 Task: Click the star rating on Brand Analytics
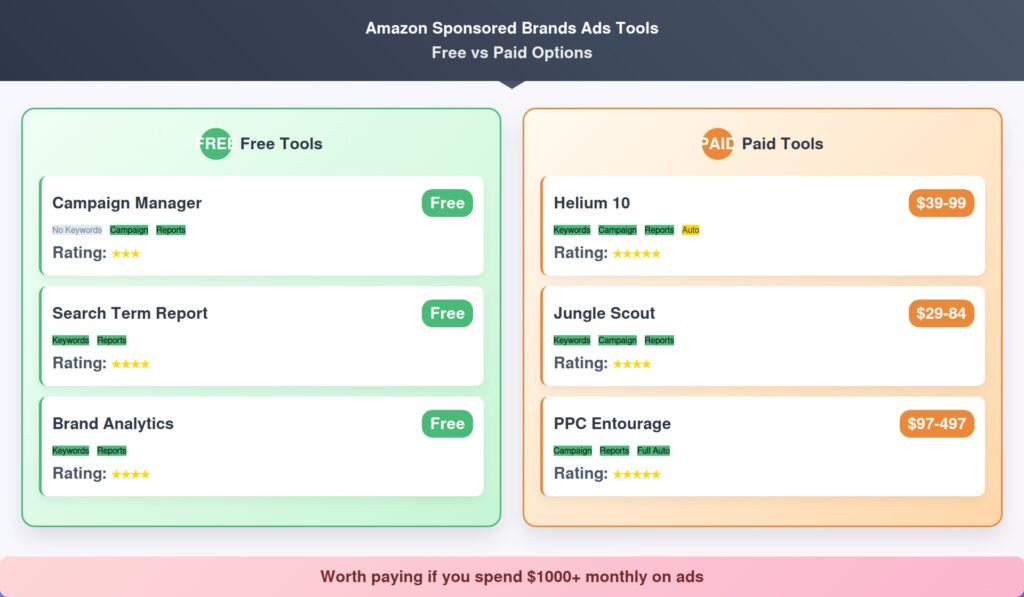[130, 474]
